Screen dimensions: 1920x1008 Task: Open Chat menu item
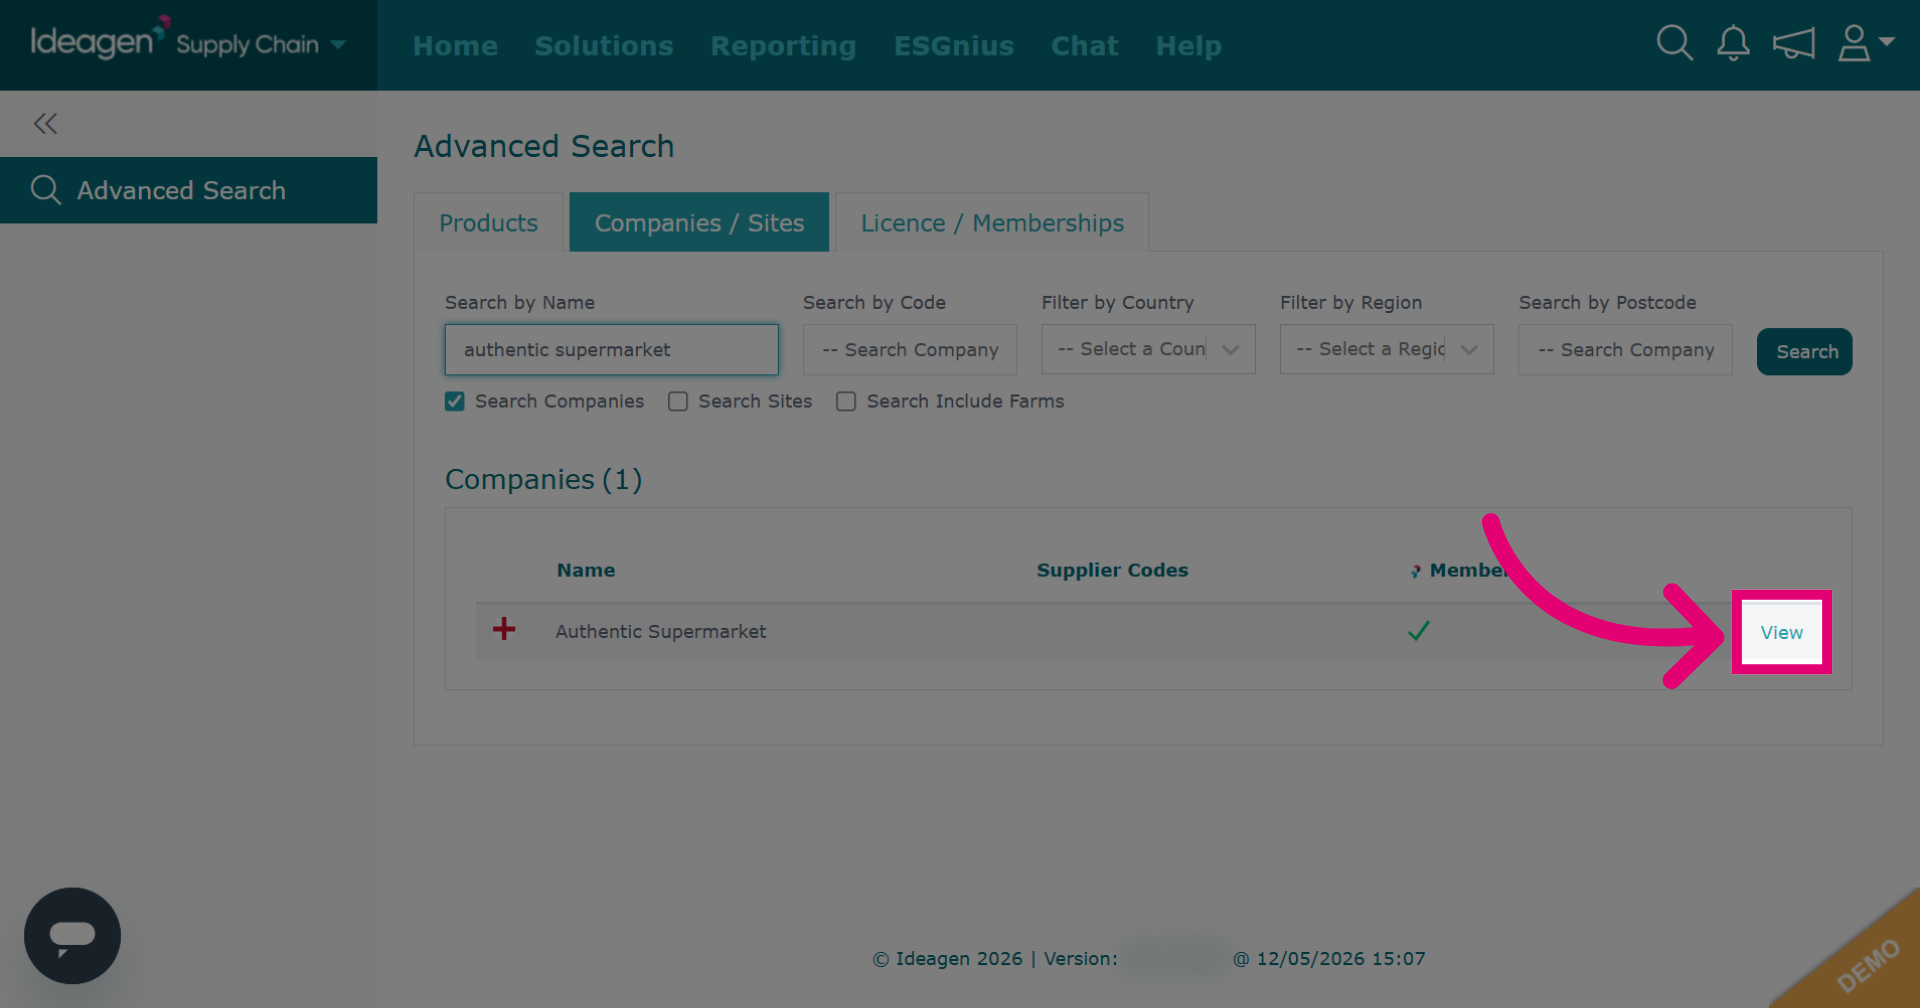coord(1084,46)
